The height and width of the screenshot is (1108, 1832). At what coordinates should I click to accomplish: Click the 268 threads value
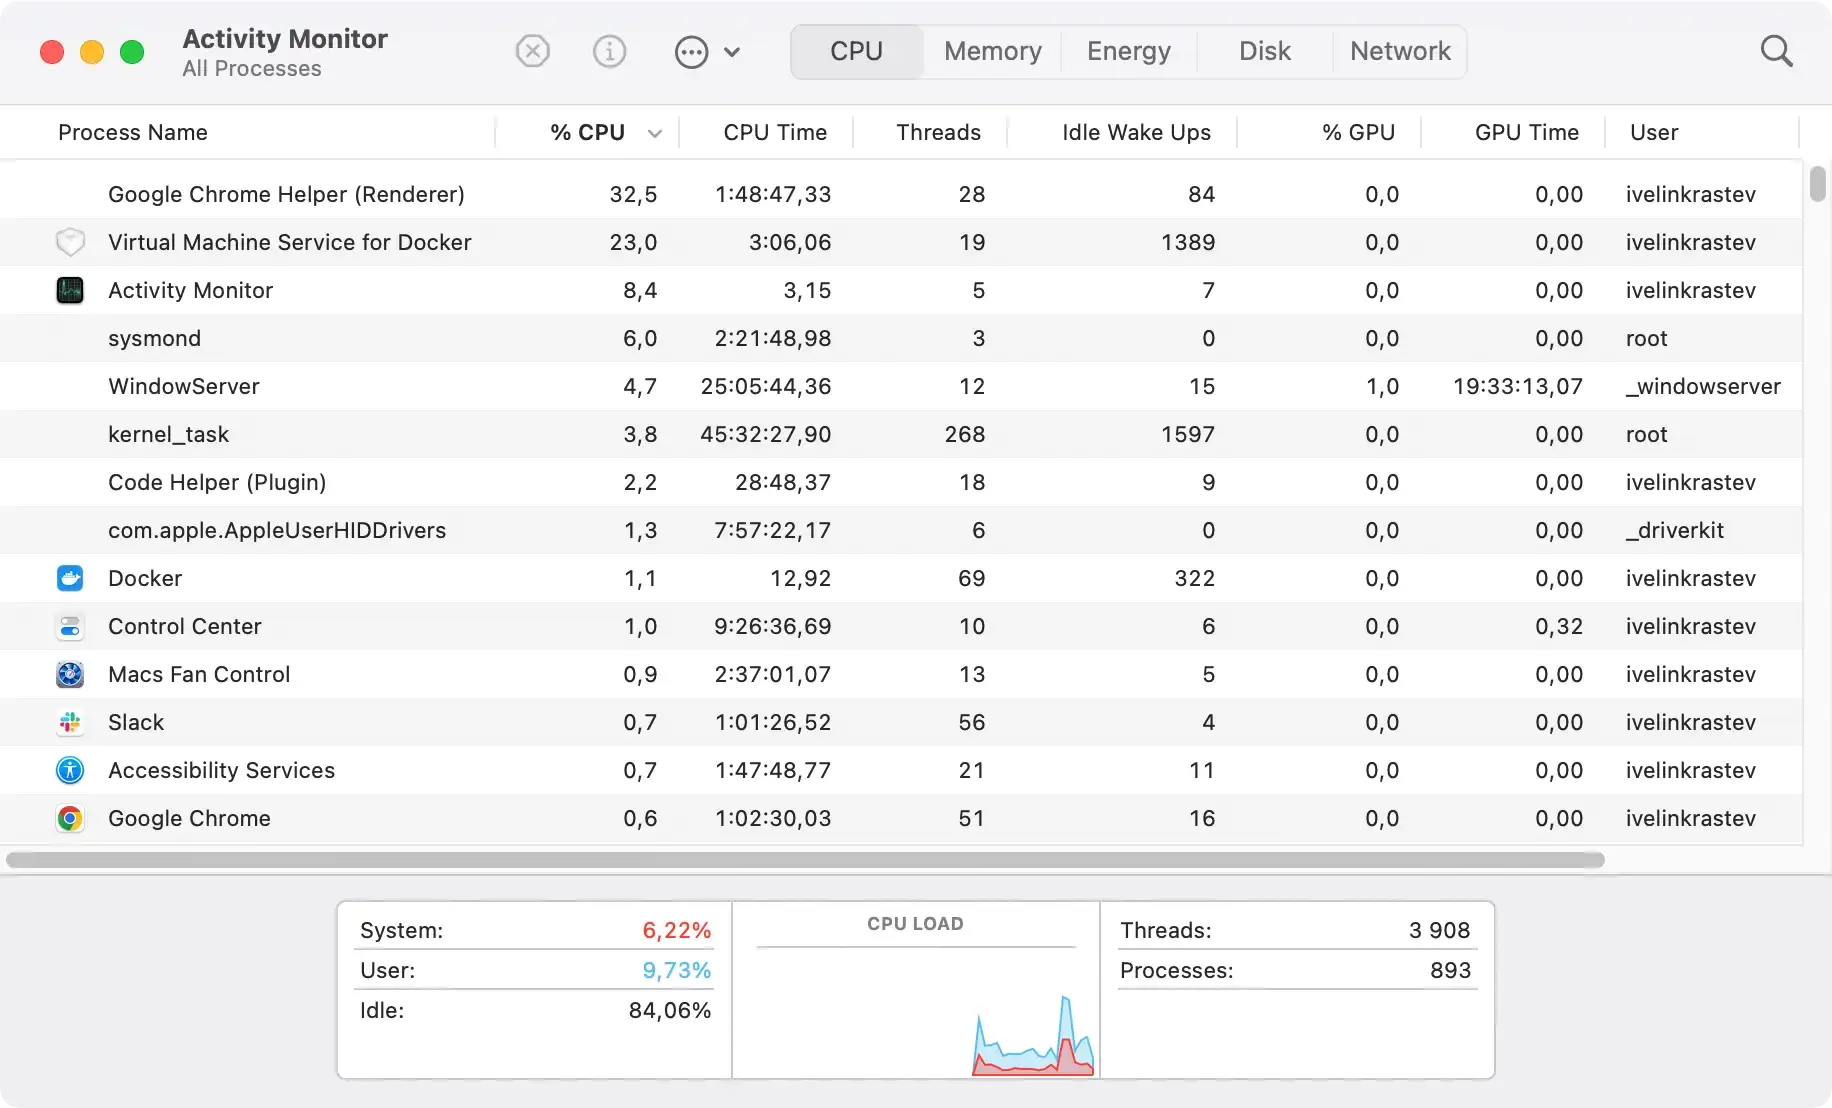tap(965, 434)
